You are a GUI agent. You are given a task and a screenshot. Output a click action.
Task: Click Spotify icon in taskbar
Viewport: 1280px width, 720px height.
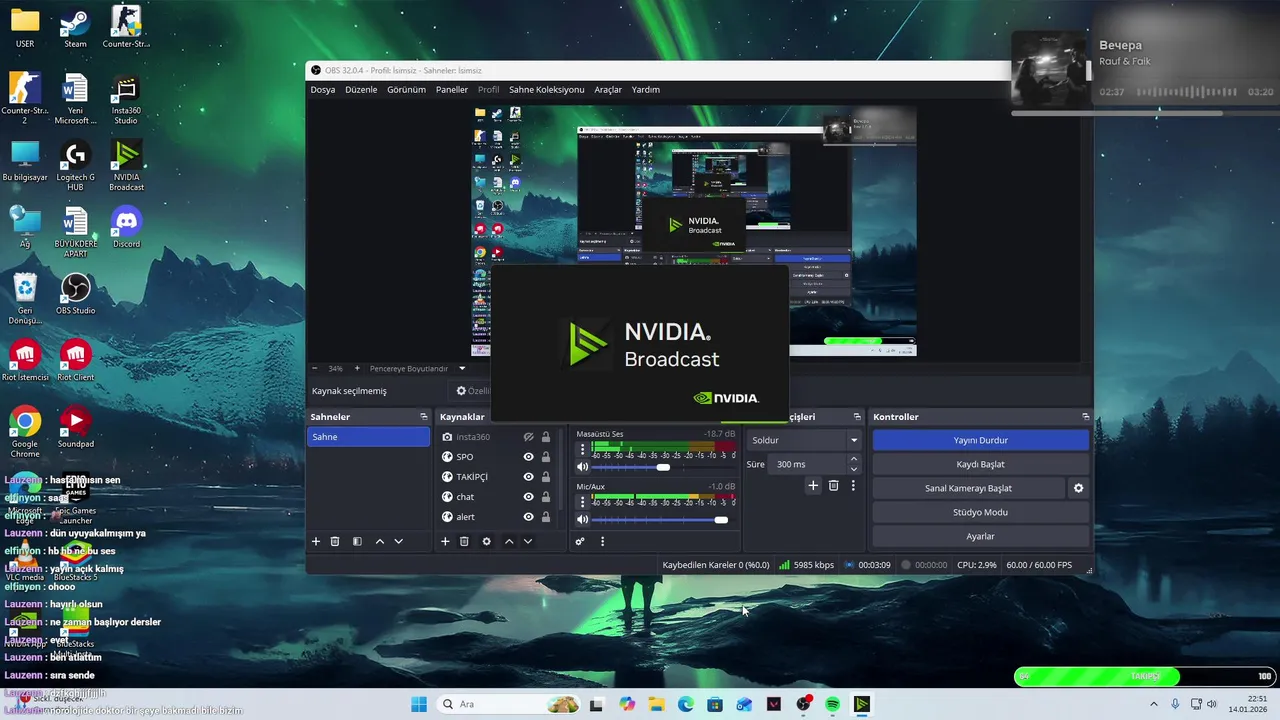click(x=832, y=704)
